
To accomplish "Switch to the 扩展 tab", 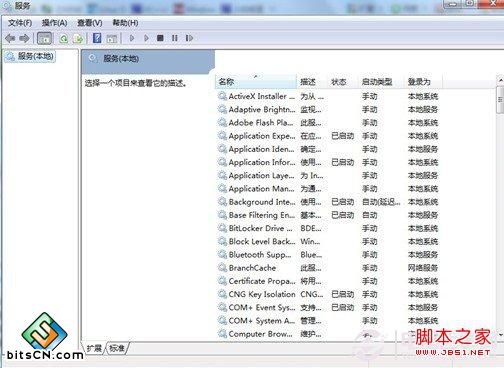I will coord(94,348).
